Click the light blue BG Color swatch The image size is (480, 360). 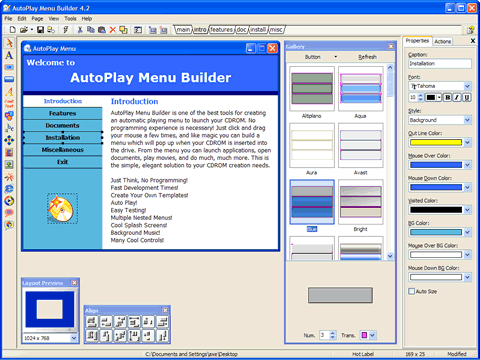[x=436, y=232]
